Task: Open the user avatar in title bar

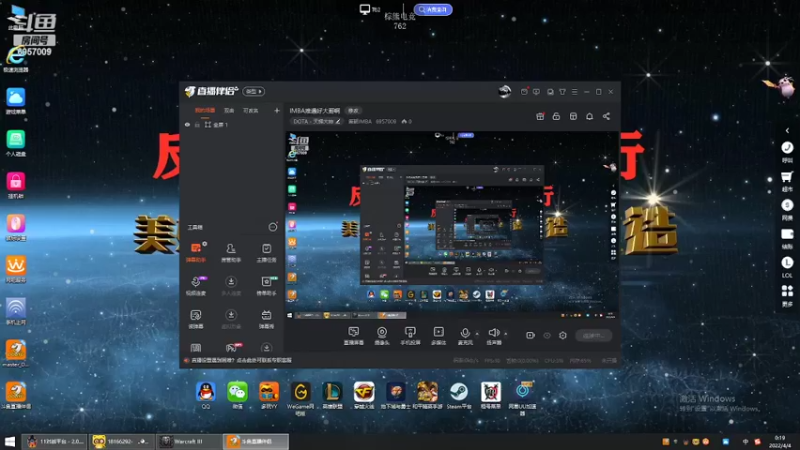Action: [505, 91]
